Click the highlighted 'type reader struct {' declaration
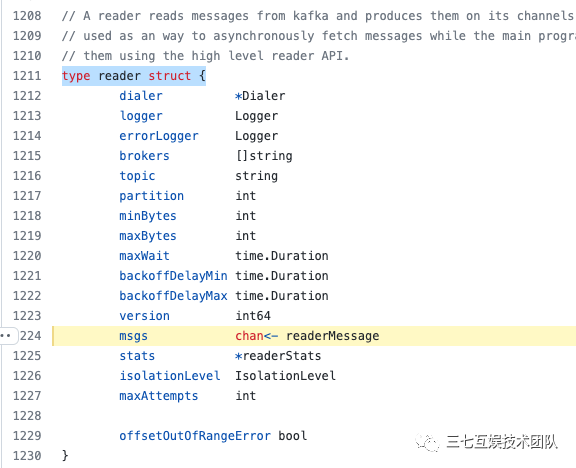Image resolution: width=576 pixels, height=468 pixels. (x=134, y=76)
